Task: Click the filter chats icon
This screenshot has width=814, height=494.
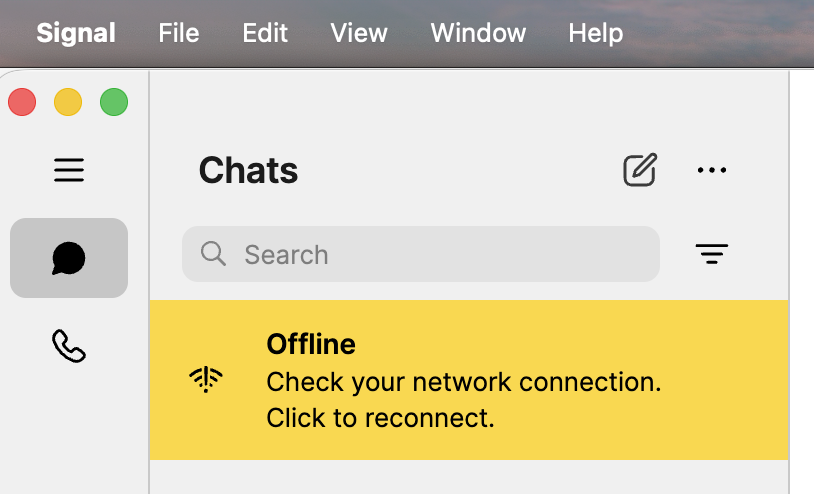Action: point(712,255)
